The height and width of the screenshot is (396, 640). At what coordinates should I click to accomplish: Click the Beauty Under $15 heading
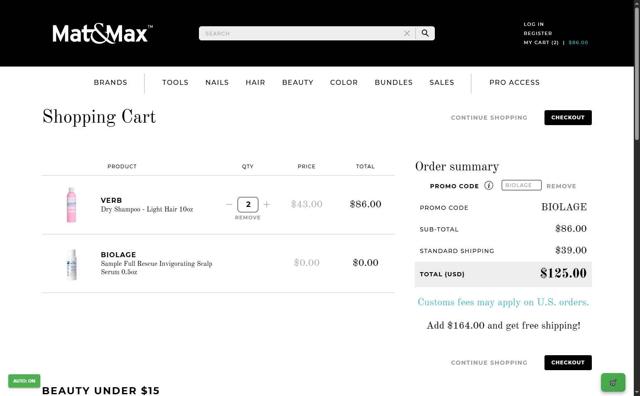tap(101, 391)
